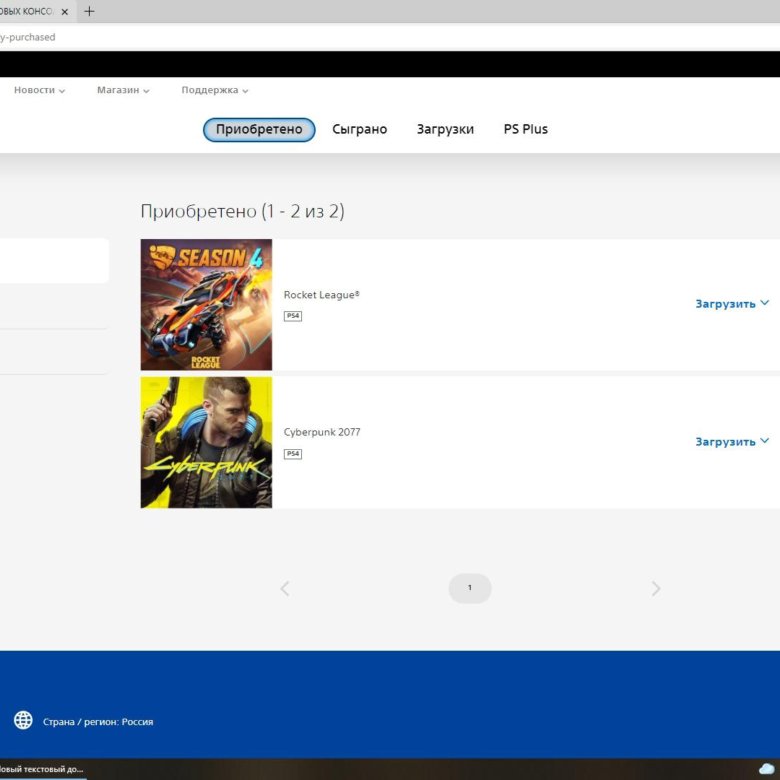Image resolution: width=780 pixels, height=780 pixels.
Task: Open the cloud icon in system tray
Action: coord(767,769)
